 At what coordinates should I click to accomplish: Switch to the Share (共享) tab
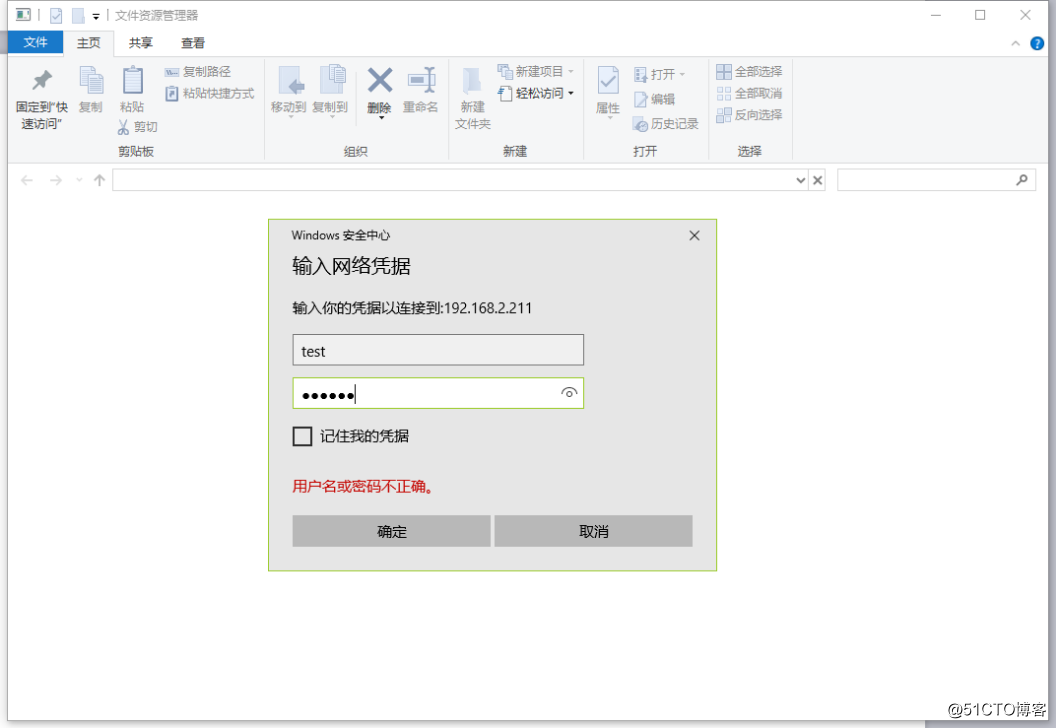click(141, 43)
